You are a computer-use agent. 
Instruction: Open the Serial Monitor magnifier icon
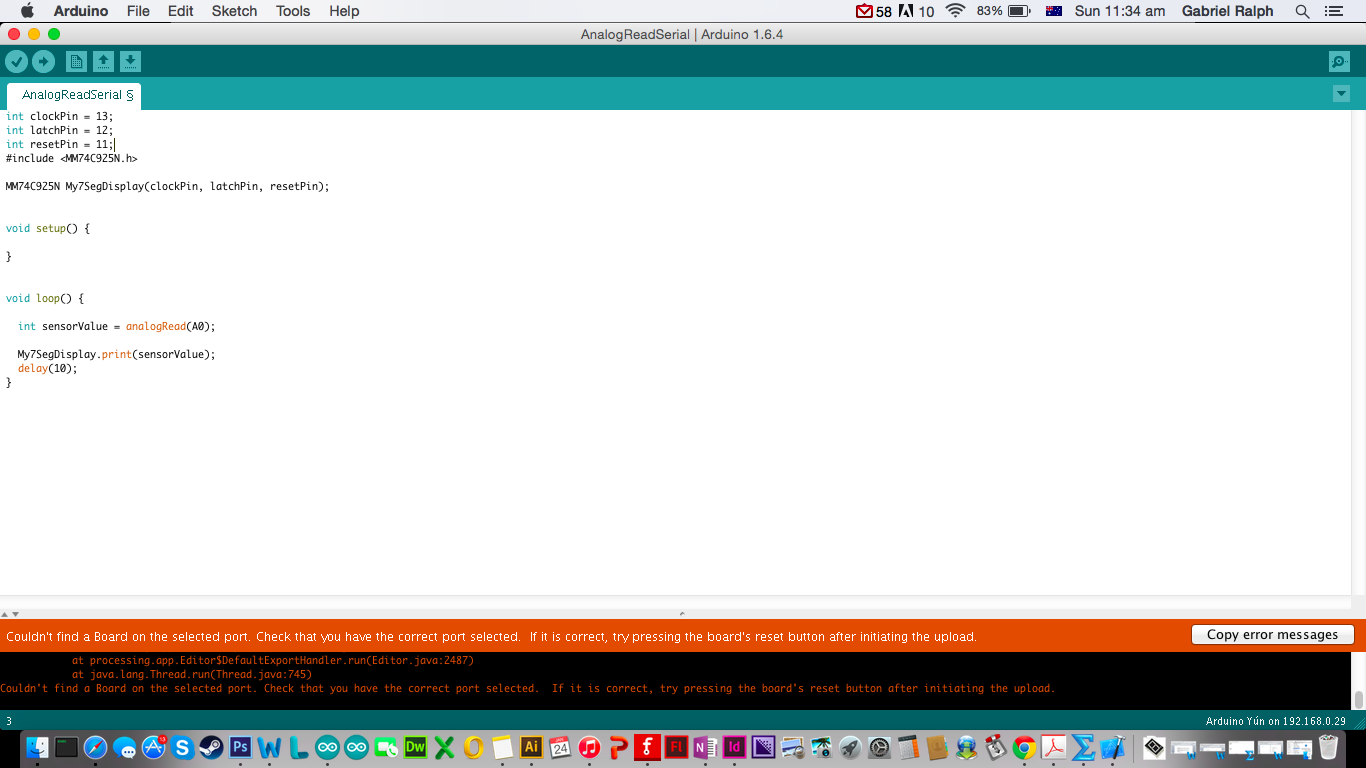click(x=1339, y=62)
